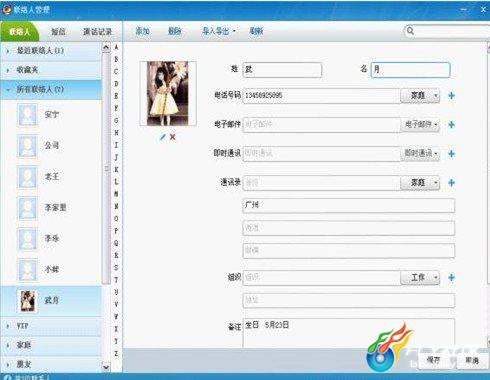Open organization type 工作 dropdown
Image resolution: width=490 pixels, height=380 pixels.
[420, 277]
